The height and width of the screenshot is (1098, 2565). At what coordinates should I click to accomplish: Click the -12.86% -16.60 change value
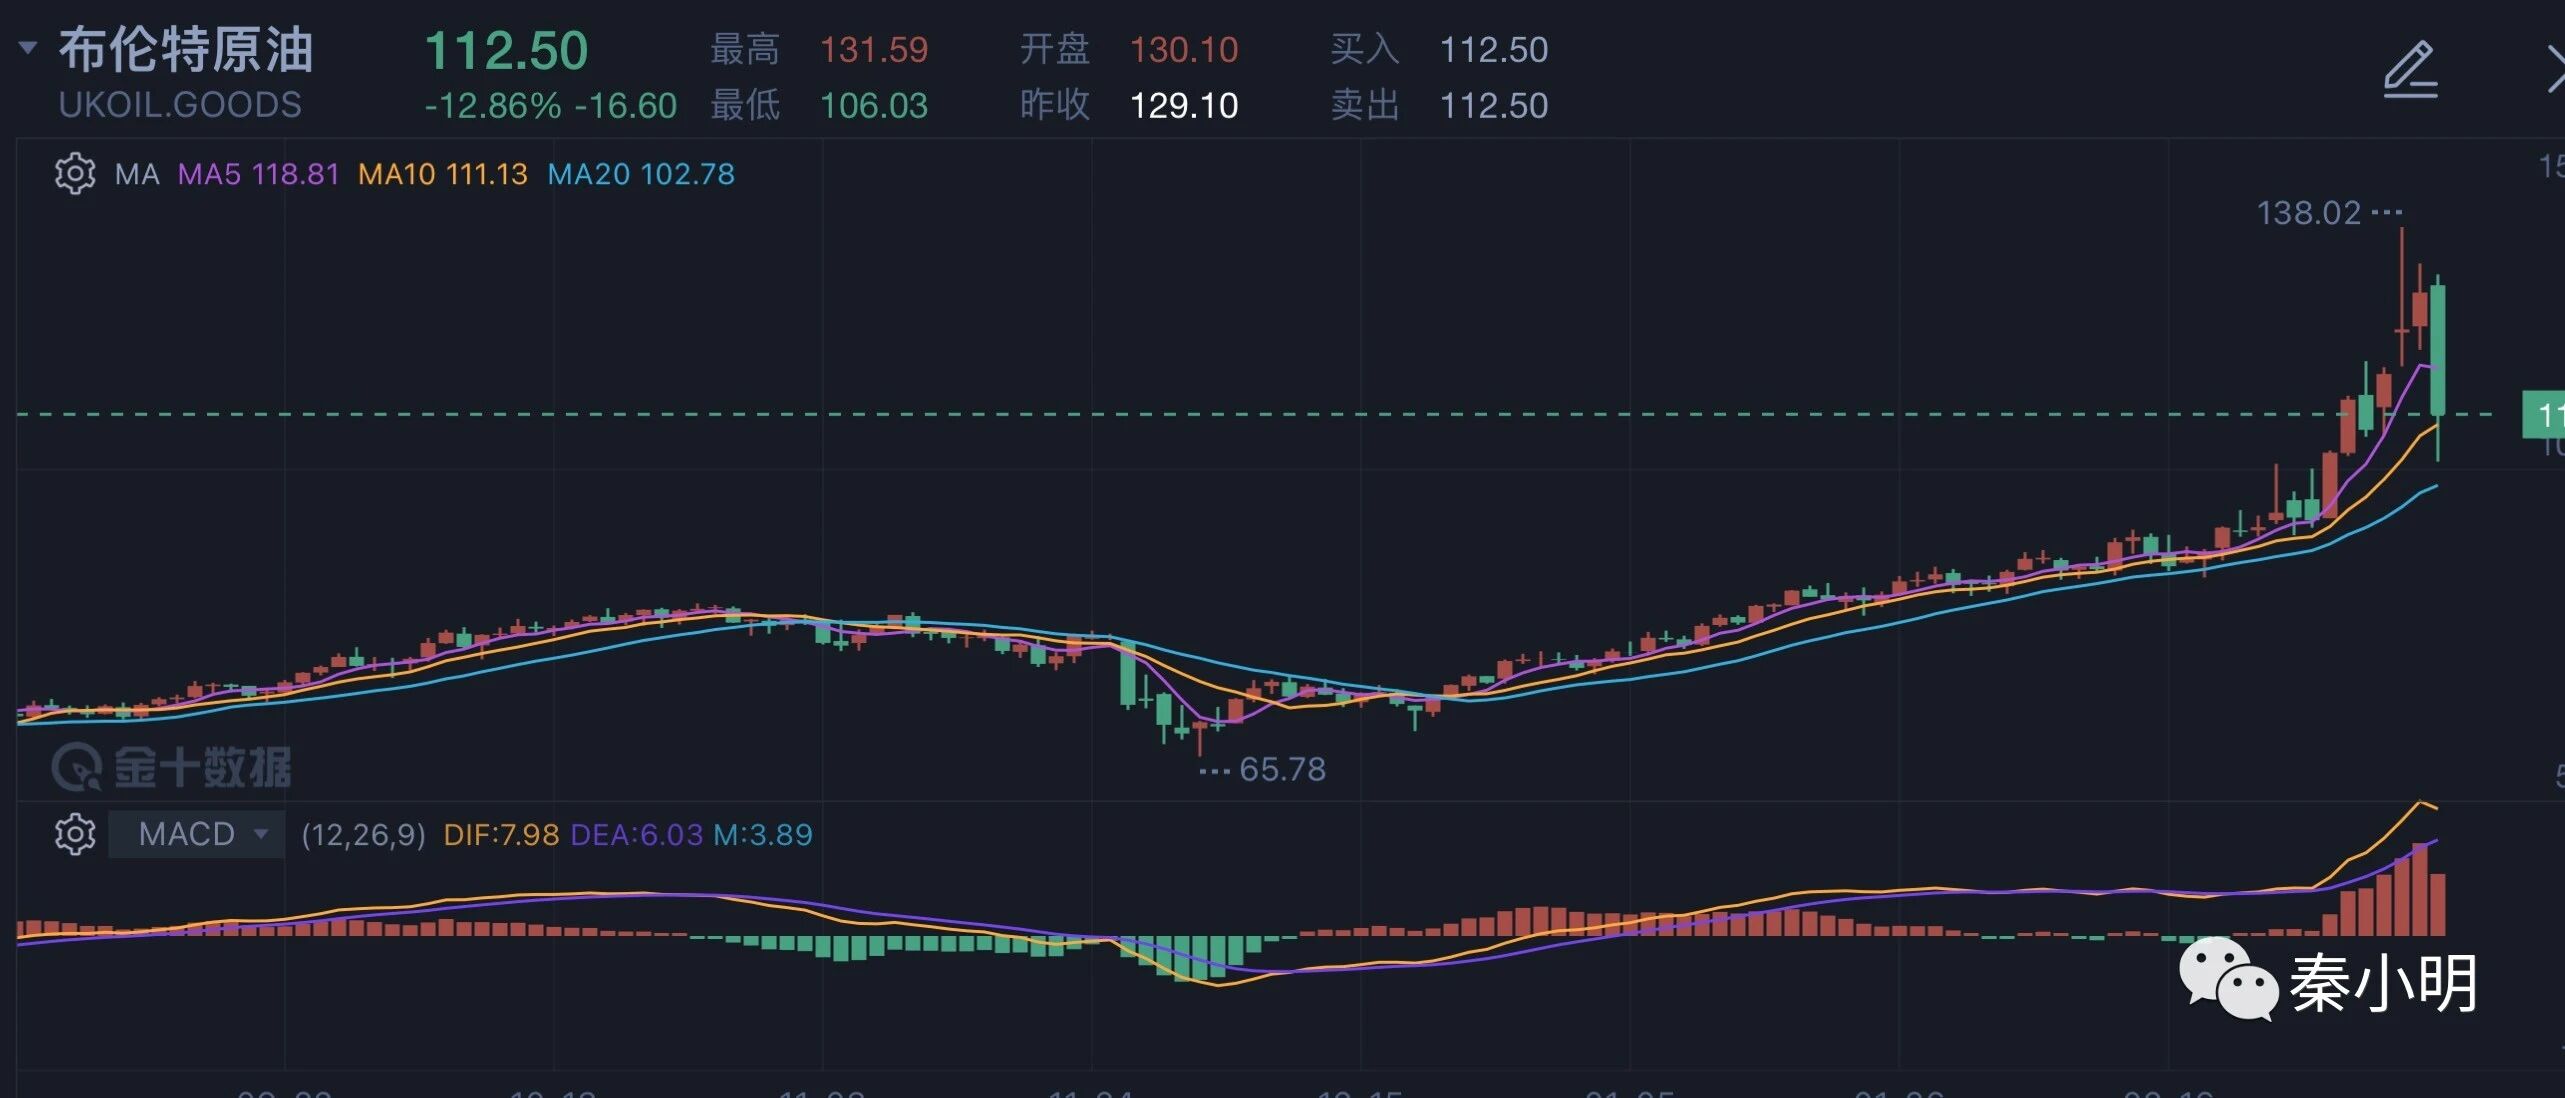[551, 106]
